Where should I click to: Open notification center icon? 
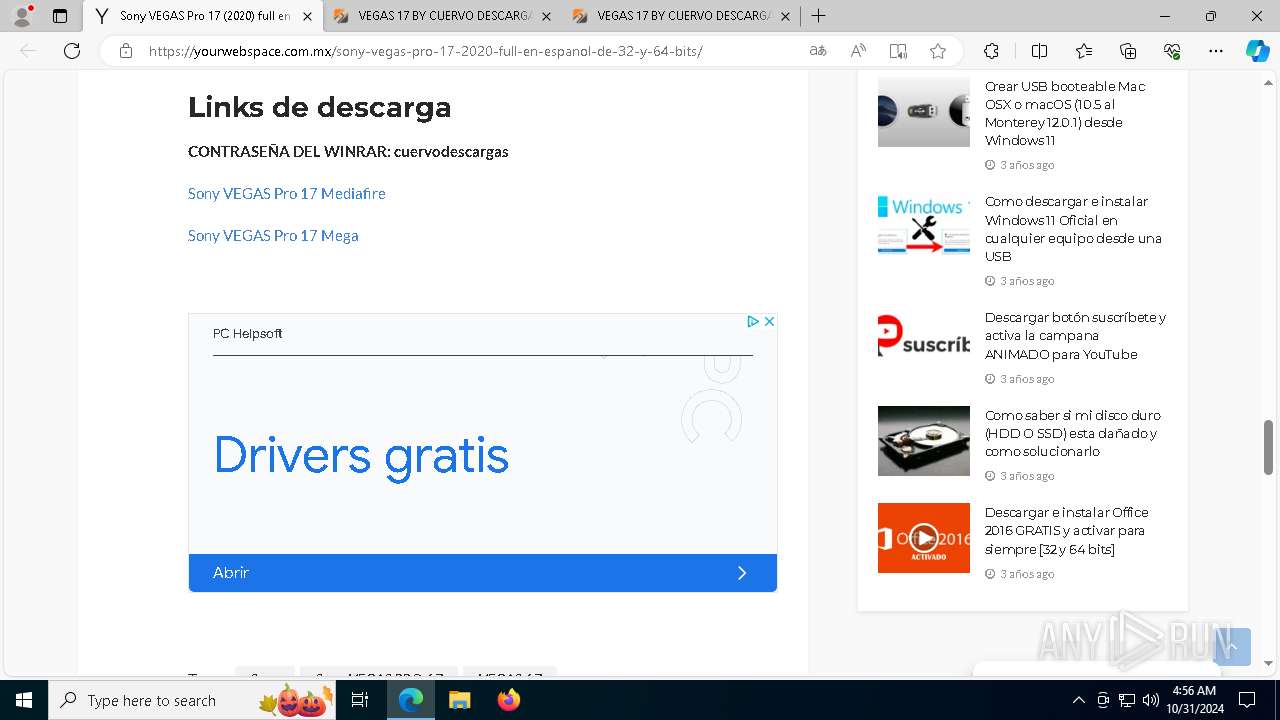(1246, 700)
